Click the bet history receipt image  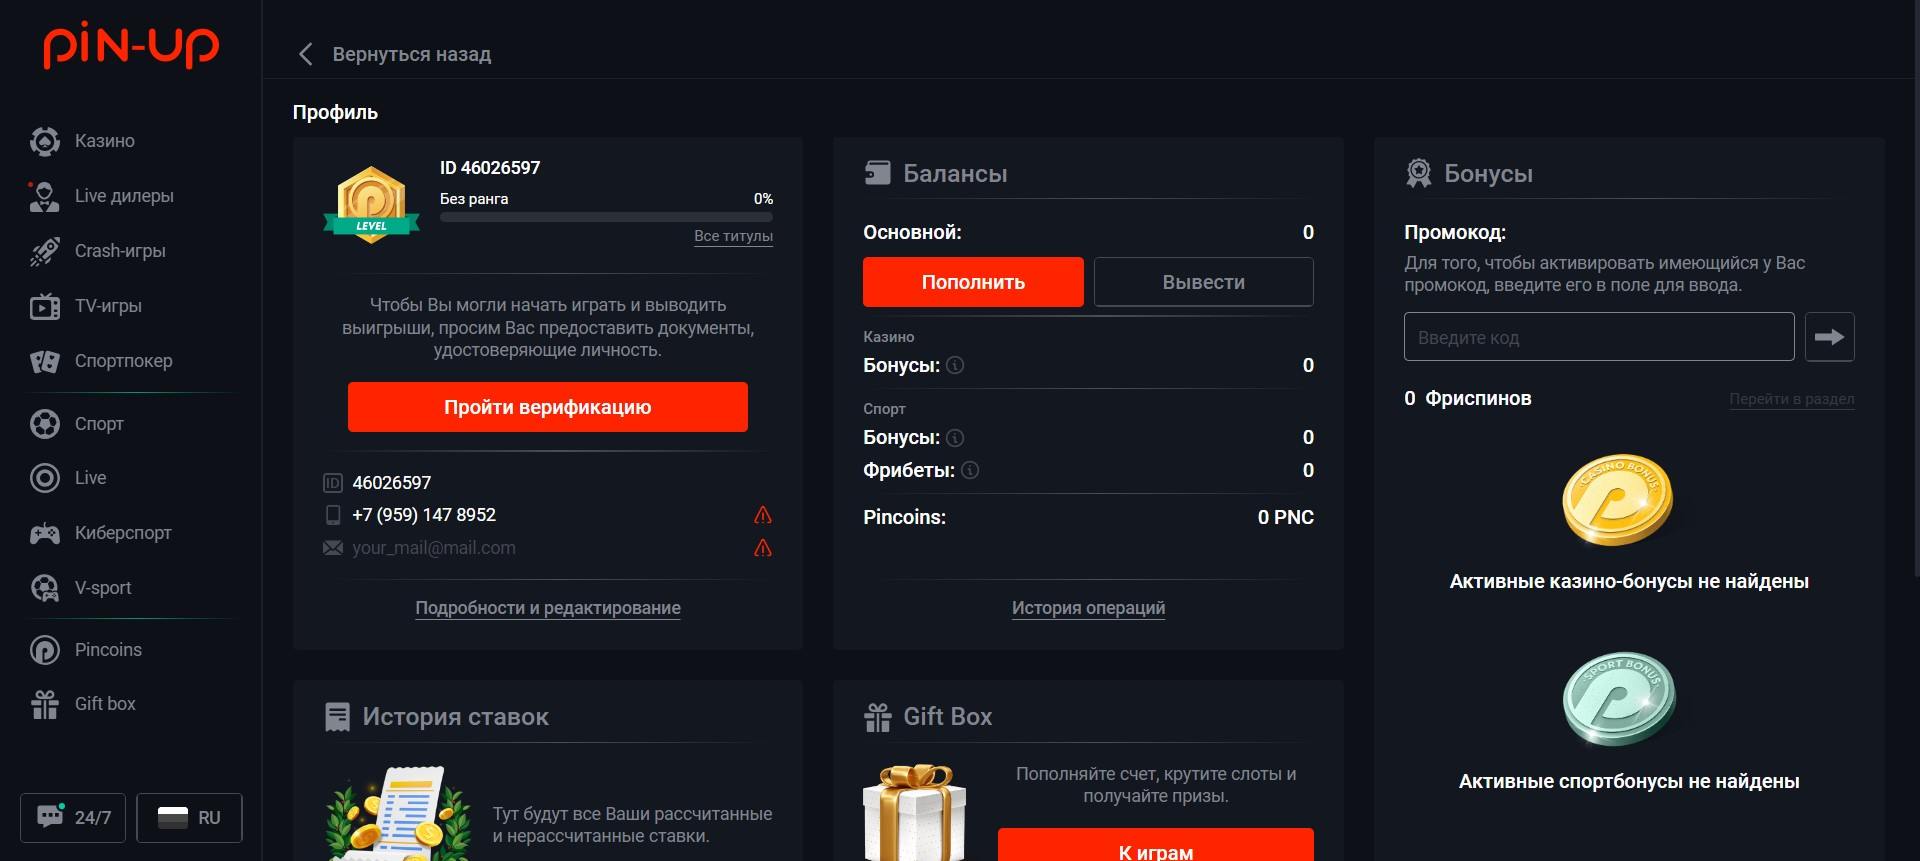point(398,813)
